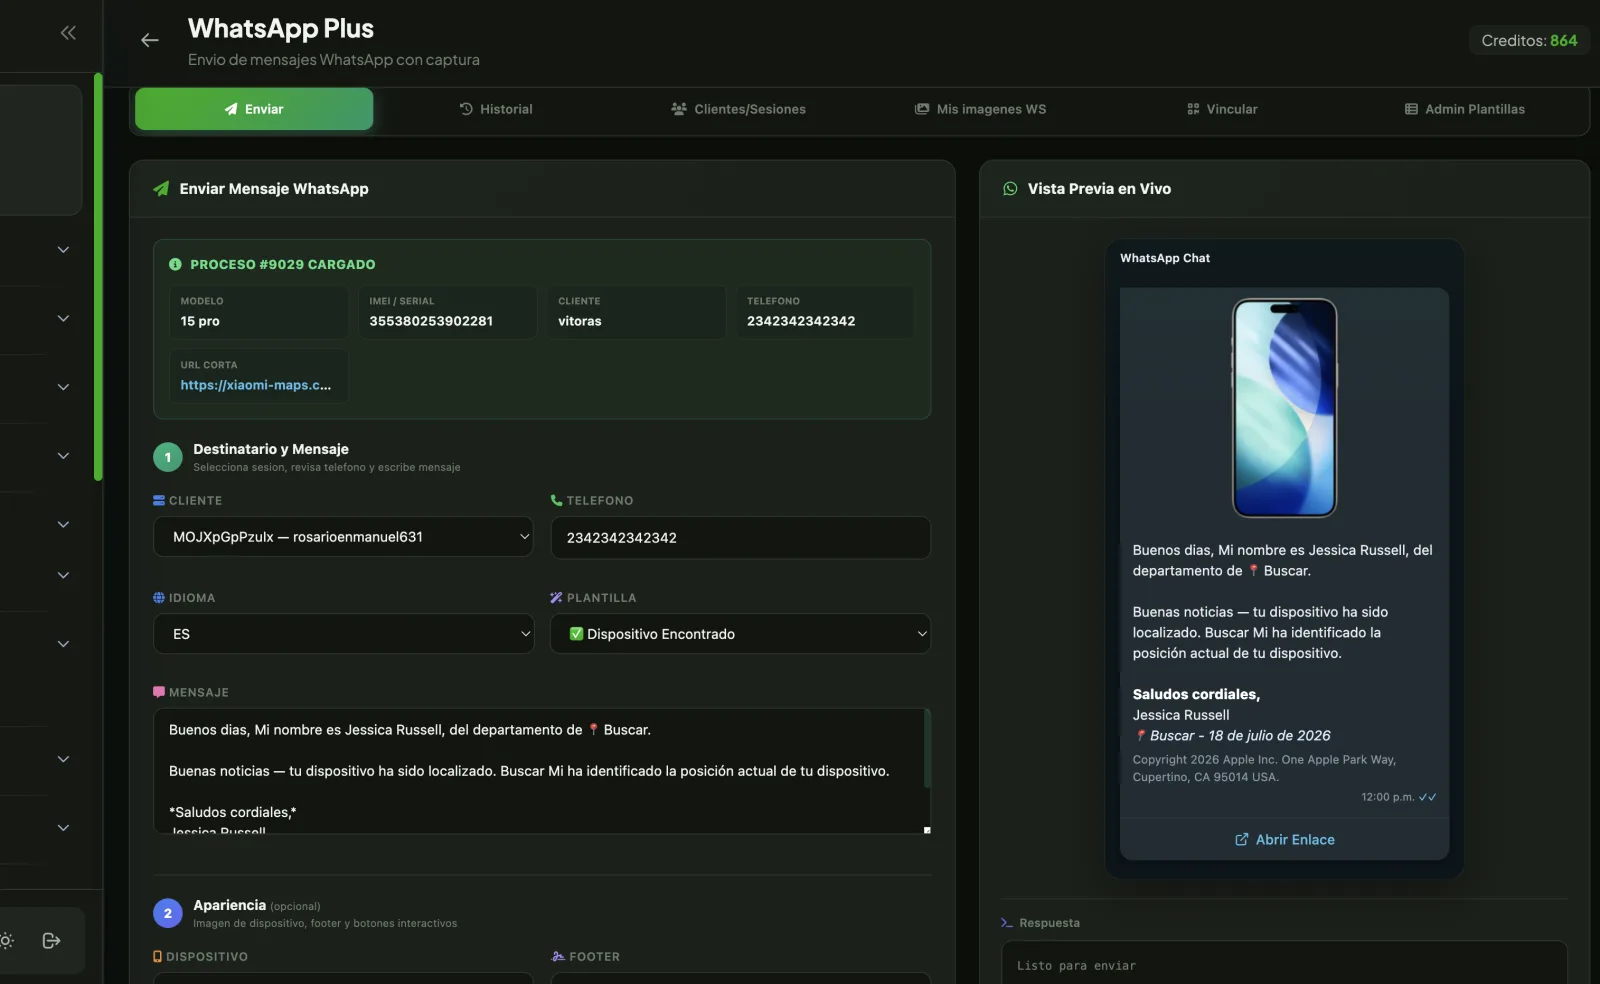Click the terminal icon beside Respuesta
The image size is (1600, 984).
tap(1007, 923)
